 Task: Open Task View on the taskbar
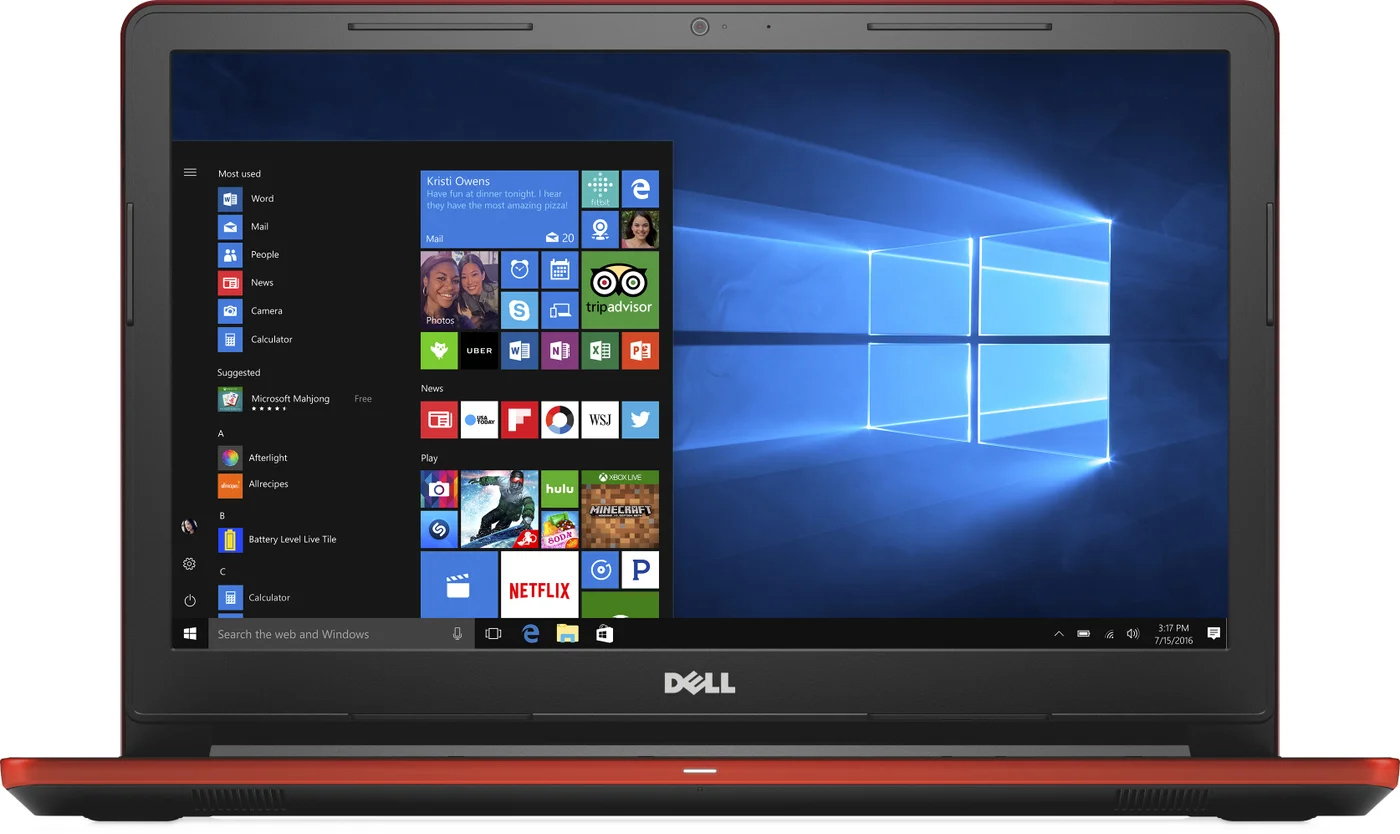click(x=493, y=634)
